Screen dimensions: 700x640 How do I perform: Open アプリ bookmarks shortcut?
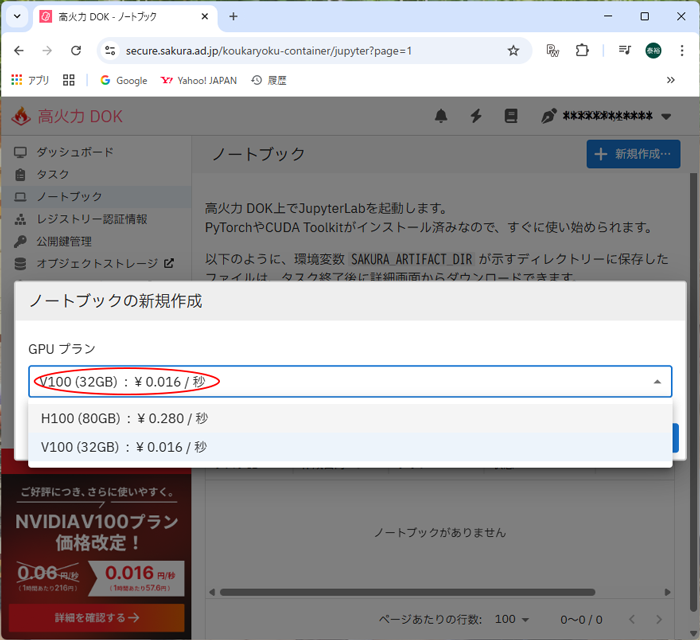(29, 80)
